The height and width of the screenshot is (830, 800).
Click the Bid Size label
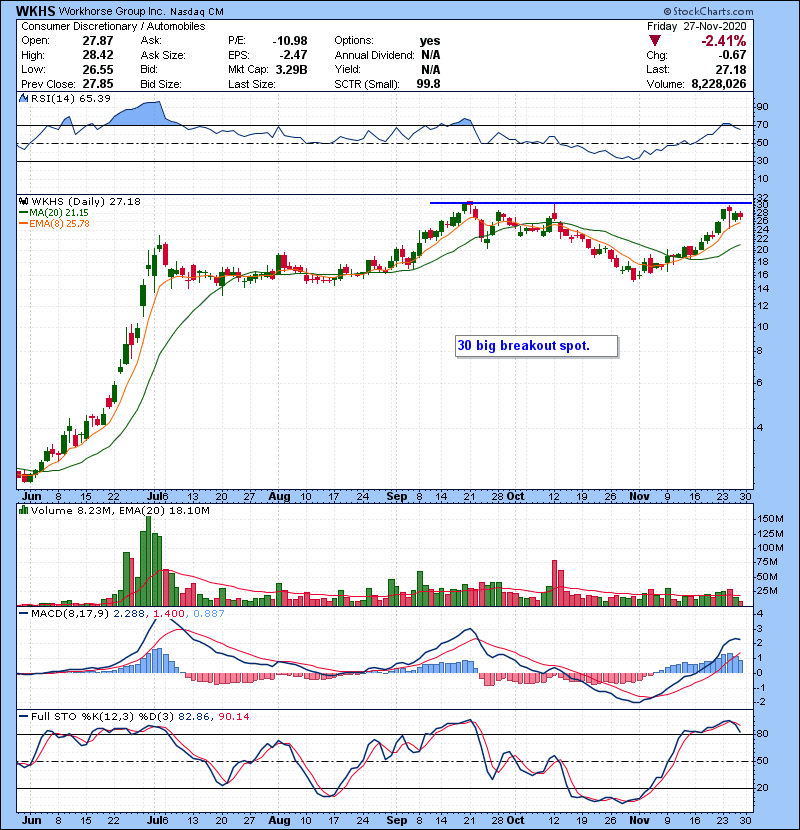click(x=161, y=84)
